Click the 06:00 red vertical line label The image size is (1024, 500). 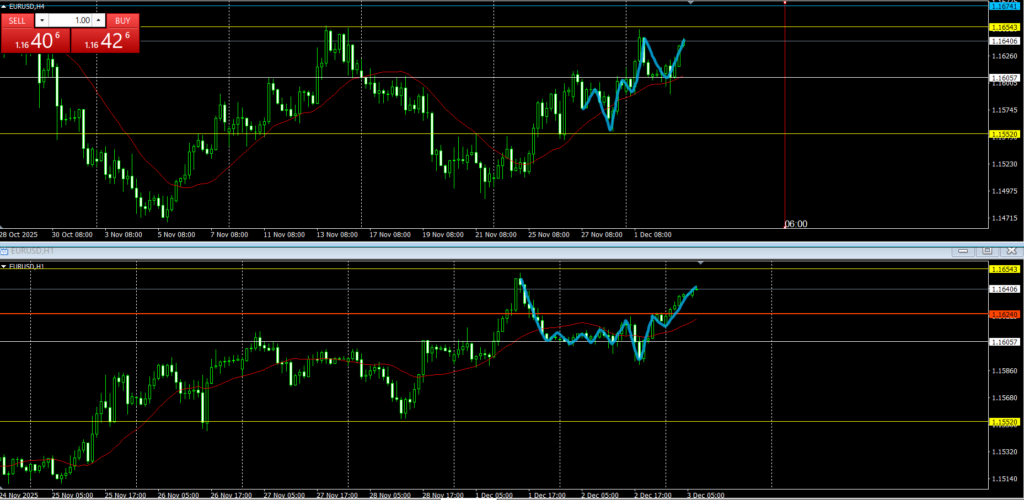(796, 224)
